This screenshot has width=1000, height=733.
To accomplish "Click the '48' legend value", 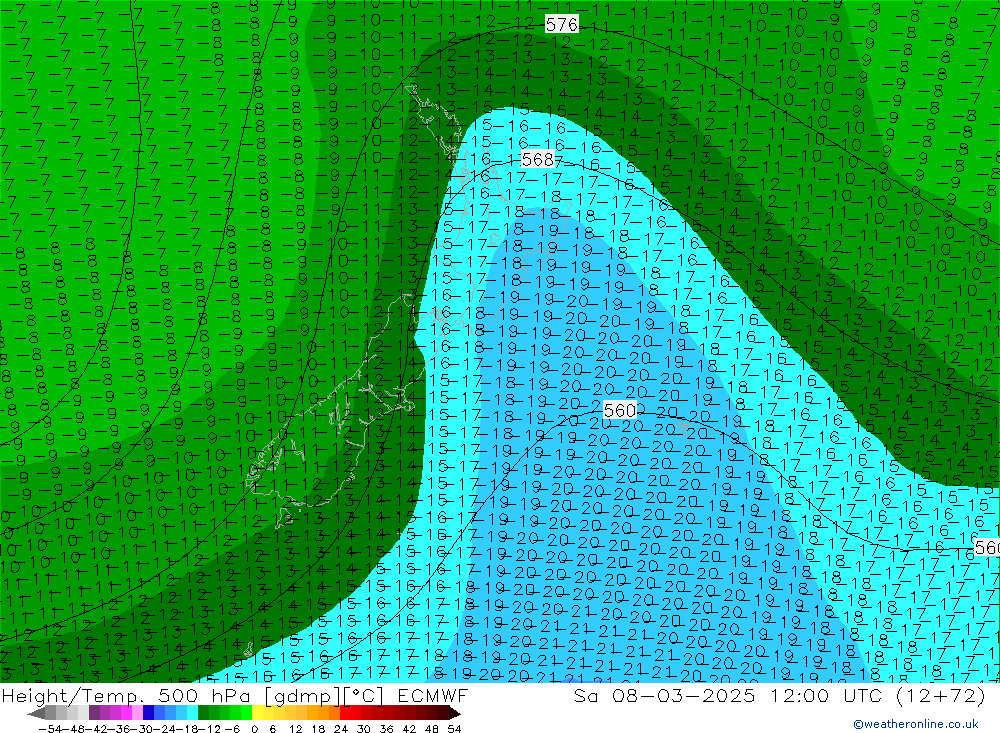I will [432, 729].
